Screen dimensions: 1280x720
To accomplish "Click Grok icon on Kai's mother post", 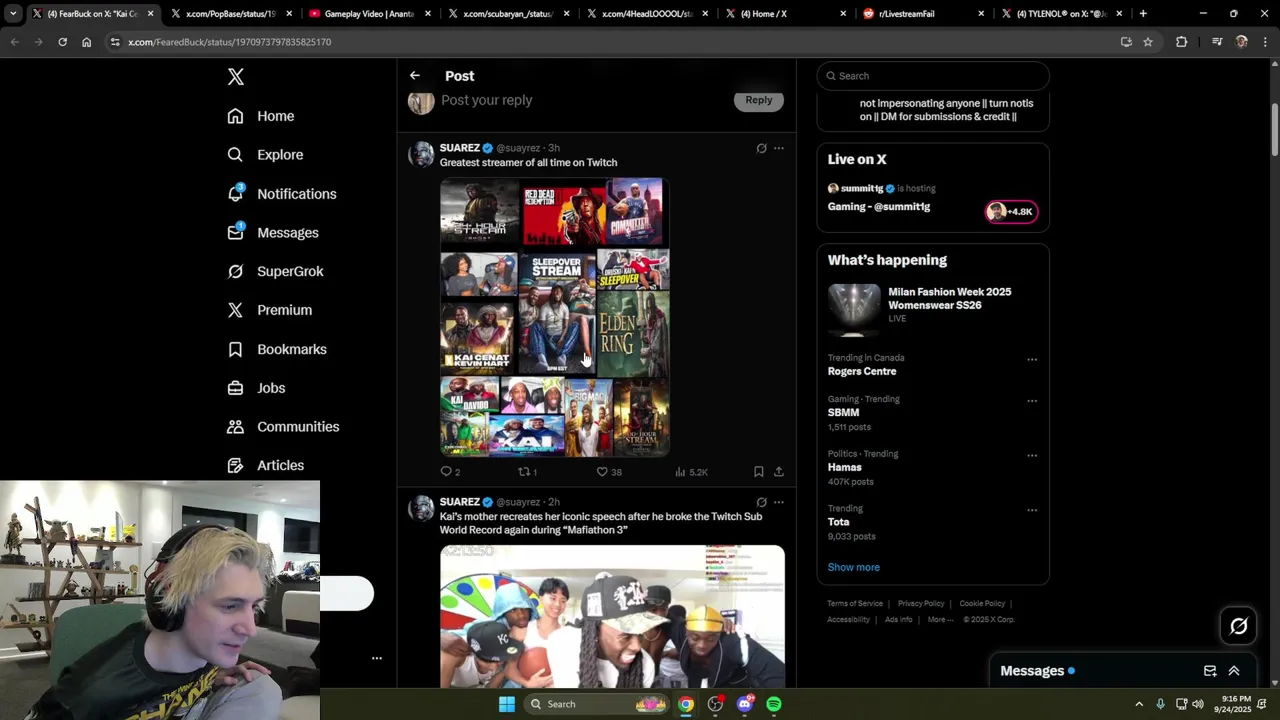I will click(x=761, y=502).
